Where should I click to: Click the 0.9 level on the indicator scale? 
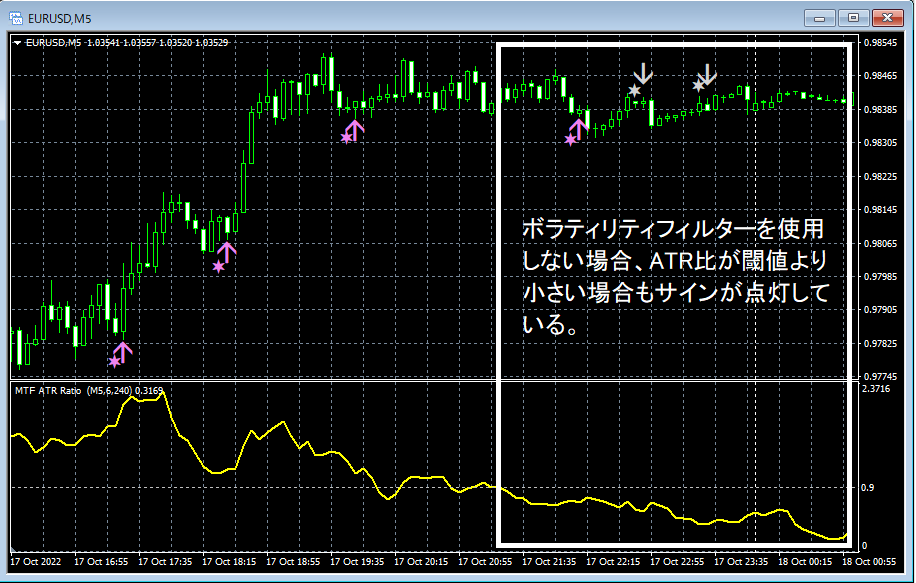tap(868, 487)
